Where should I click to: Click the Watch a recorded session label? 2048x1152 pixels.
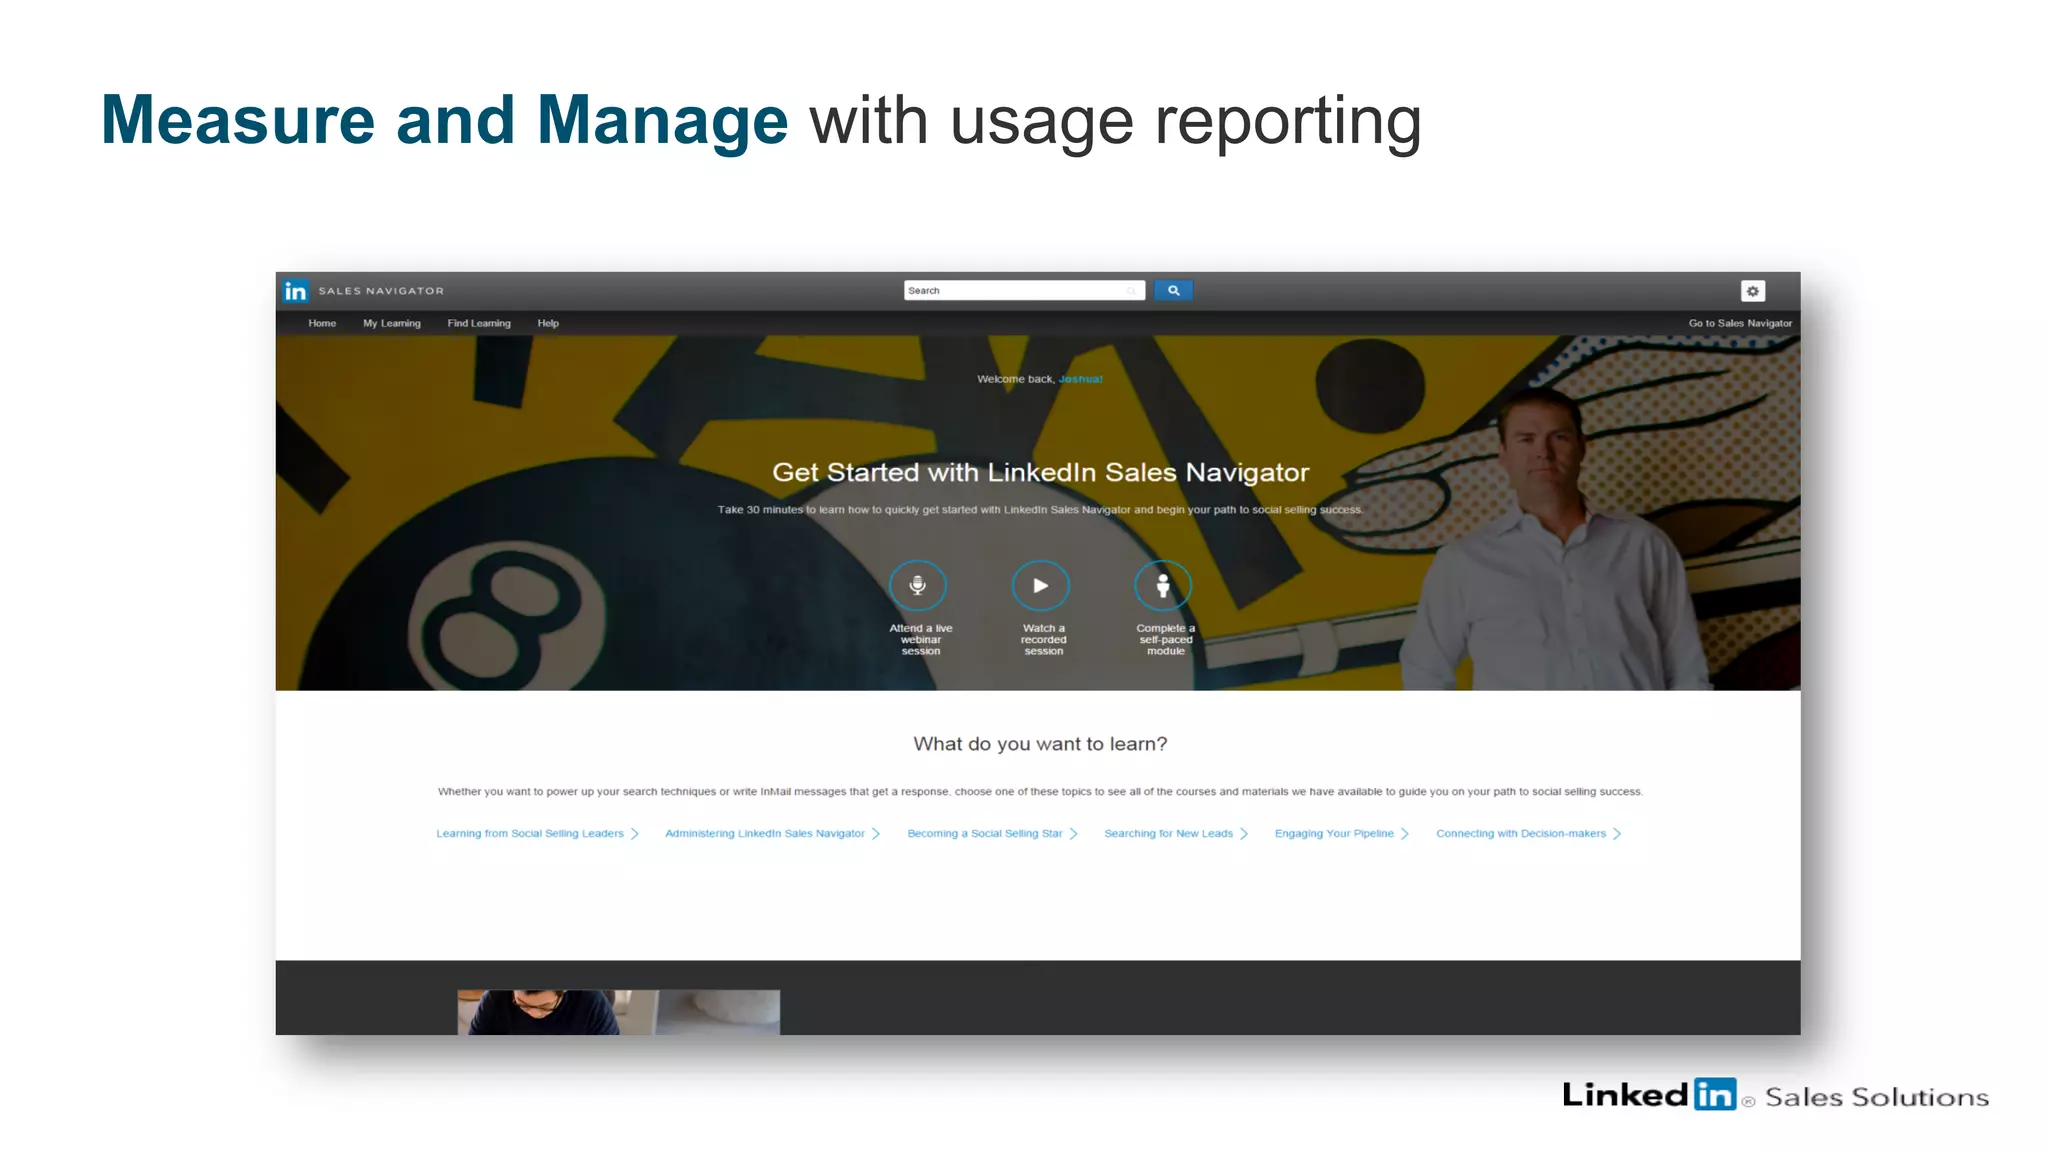[x=1043, y=640]
